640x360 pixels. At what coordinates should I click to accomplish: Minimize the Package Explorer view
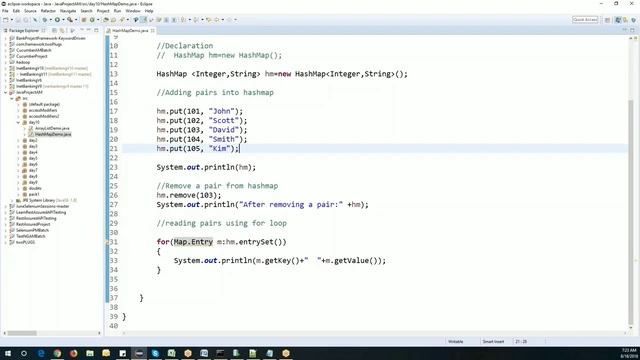(x=89, y=31)
